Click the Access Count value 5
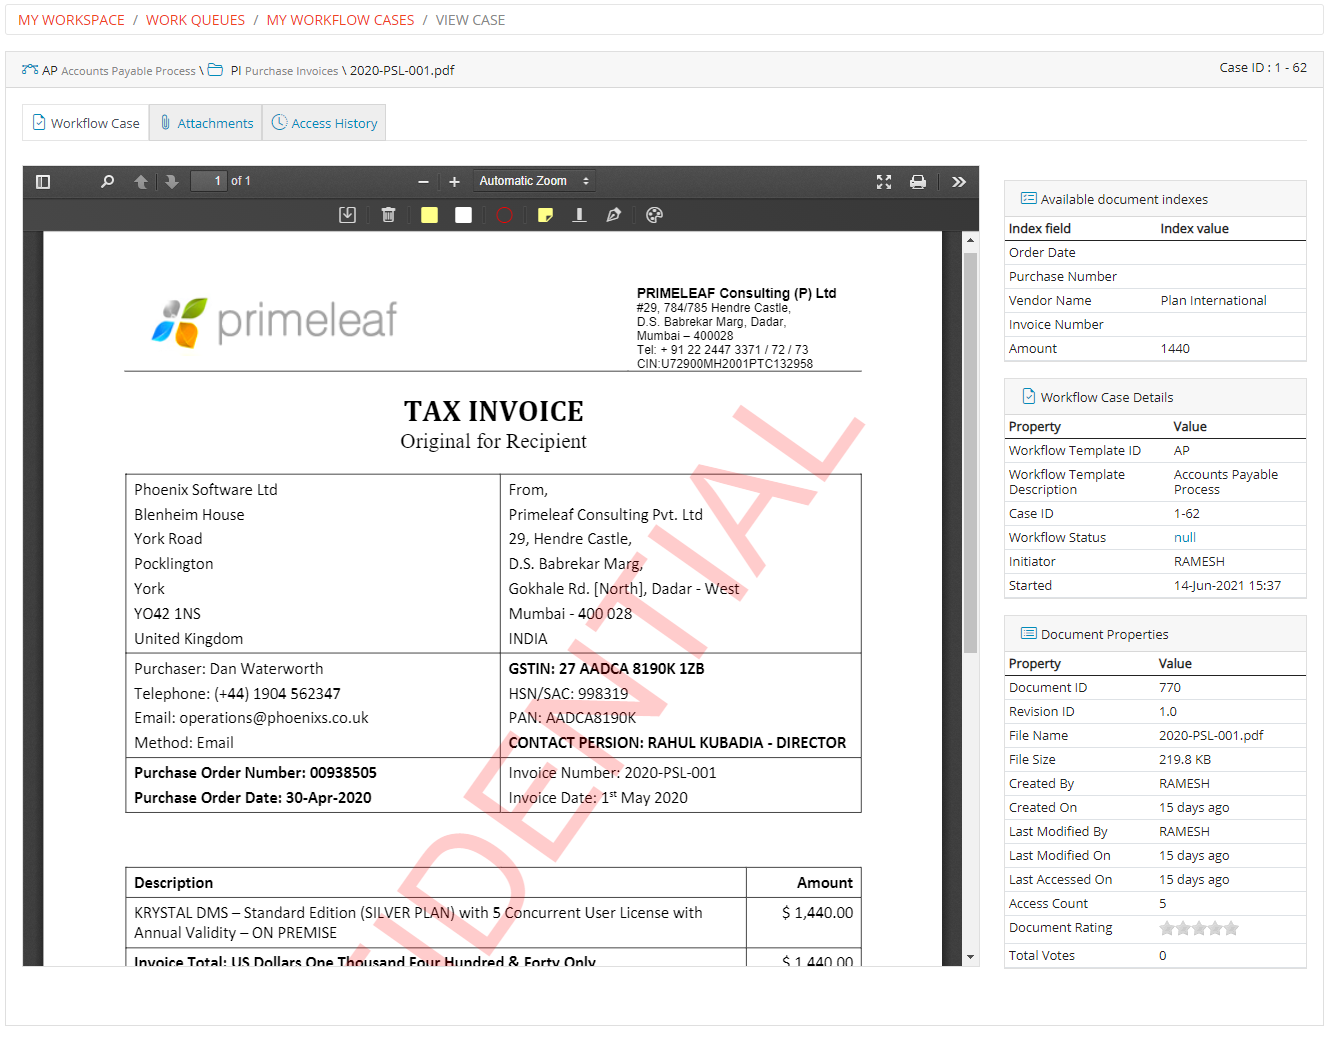1329x1039 pixels. [1162, 904]
